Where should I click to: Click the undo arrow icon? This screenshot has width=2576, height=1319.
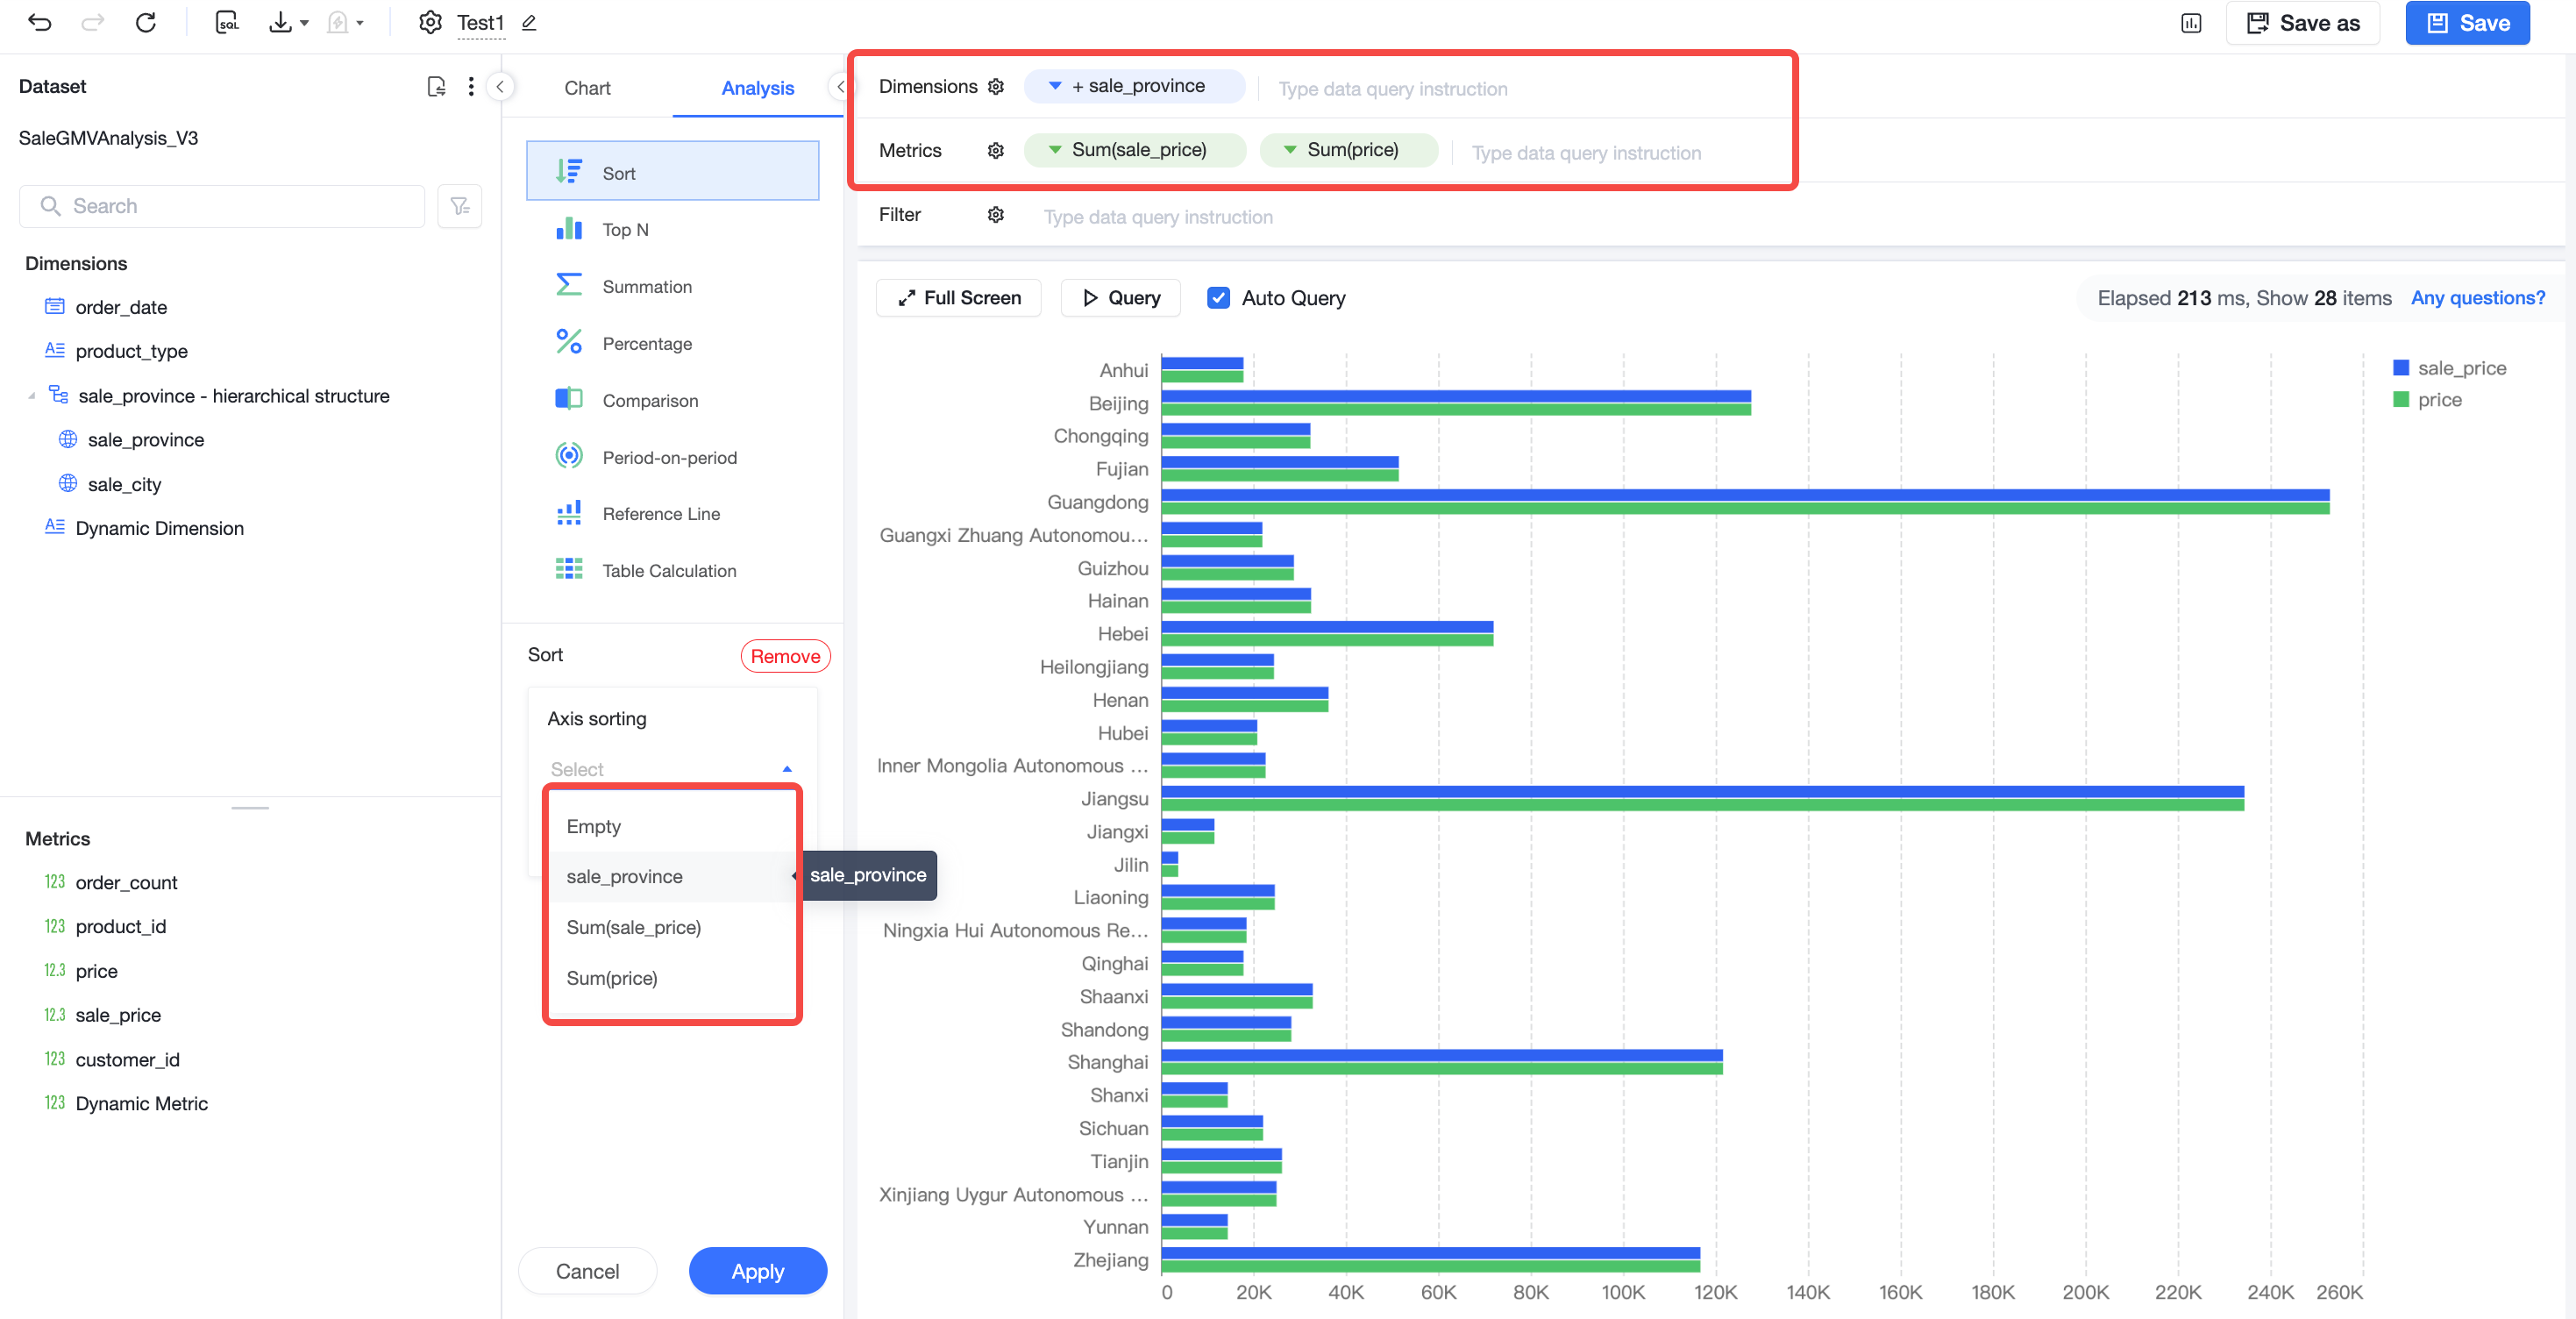pos(39,22)
